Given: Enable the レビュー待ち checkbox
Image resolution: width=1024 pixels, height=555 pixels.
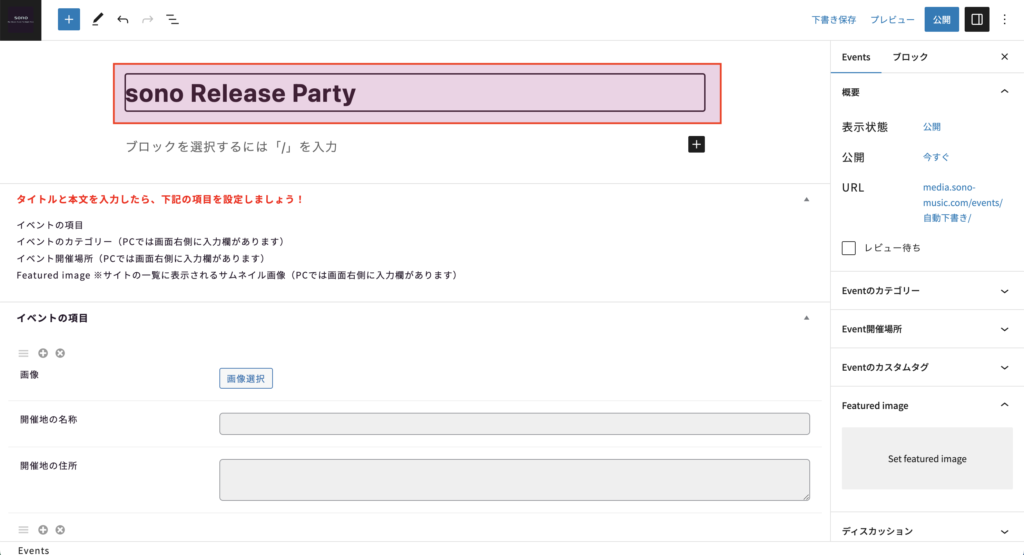Looking at the screenshot, I should (x=849, y=247).
